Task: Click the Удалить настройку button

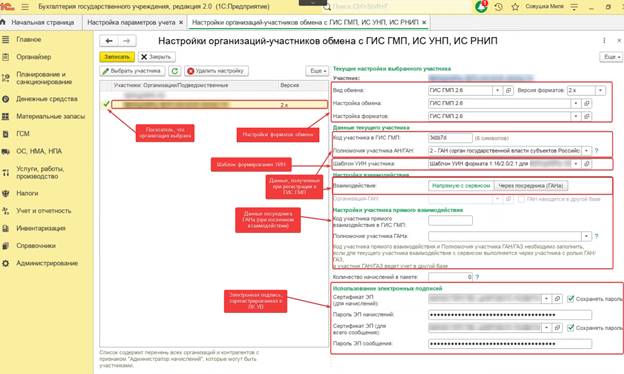Action: 216,71
